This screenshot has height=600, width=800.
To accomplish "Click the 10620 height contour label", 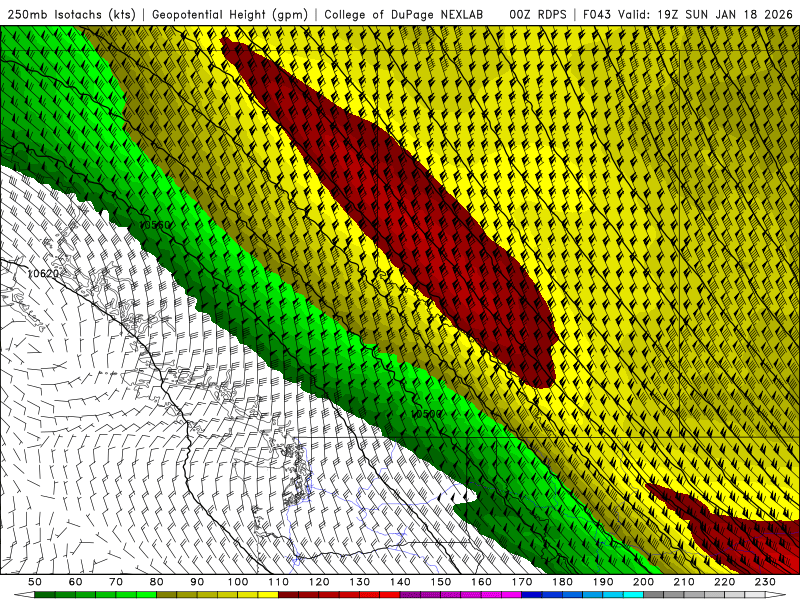I will pyautogui.click(x=43, y=273).
